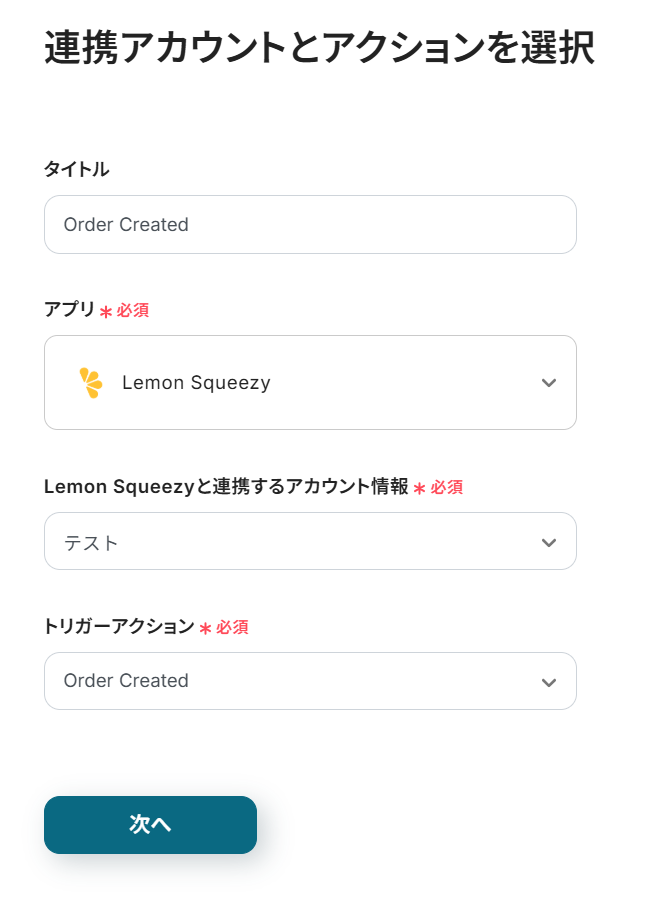The height and width of the screenshot is (921, 659).
Task: Click the アプリ field label
Action: [69, 310]
